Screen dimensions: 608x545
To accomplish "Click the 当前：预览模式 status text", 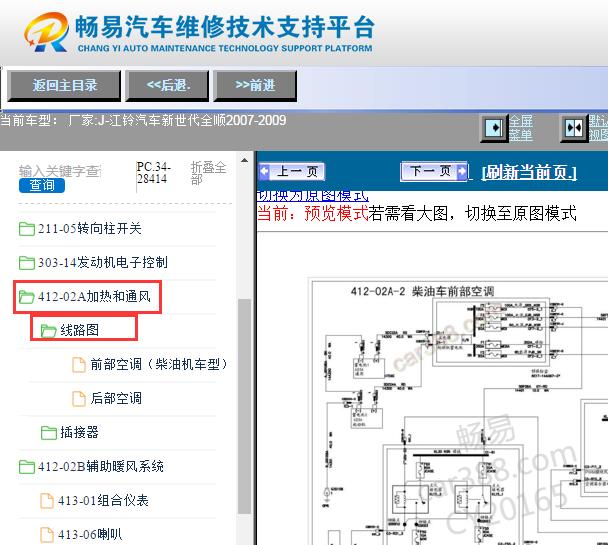I will click(313, 214).
